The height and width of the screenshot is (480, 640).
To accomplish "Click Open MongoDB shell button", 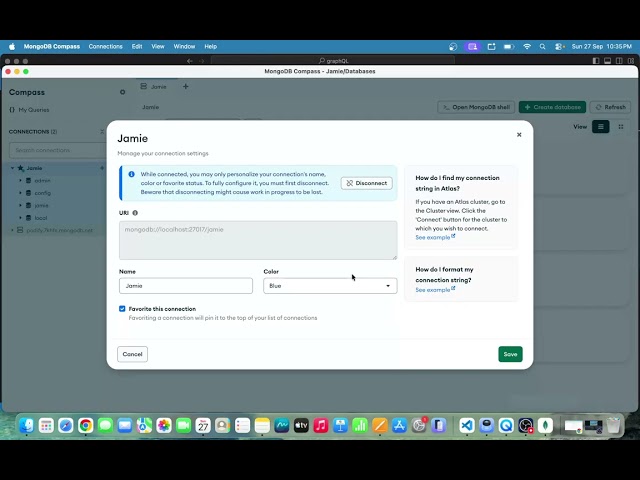I will click(476, 107).
